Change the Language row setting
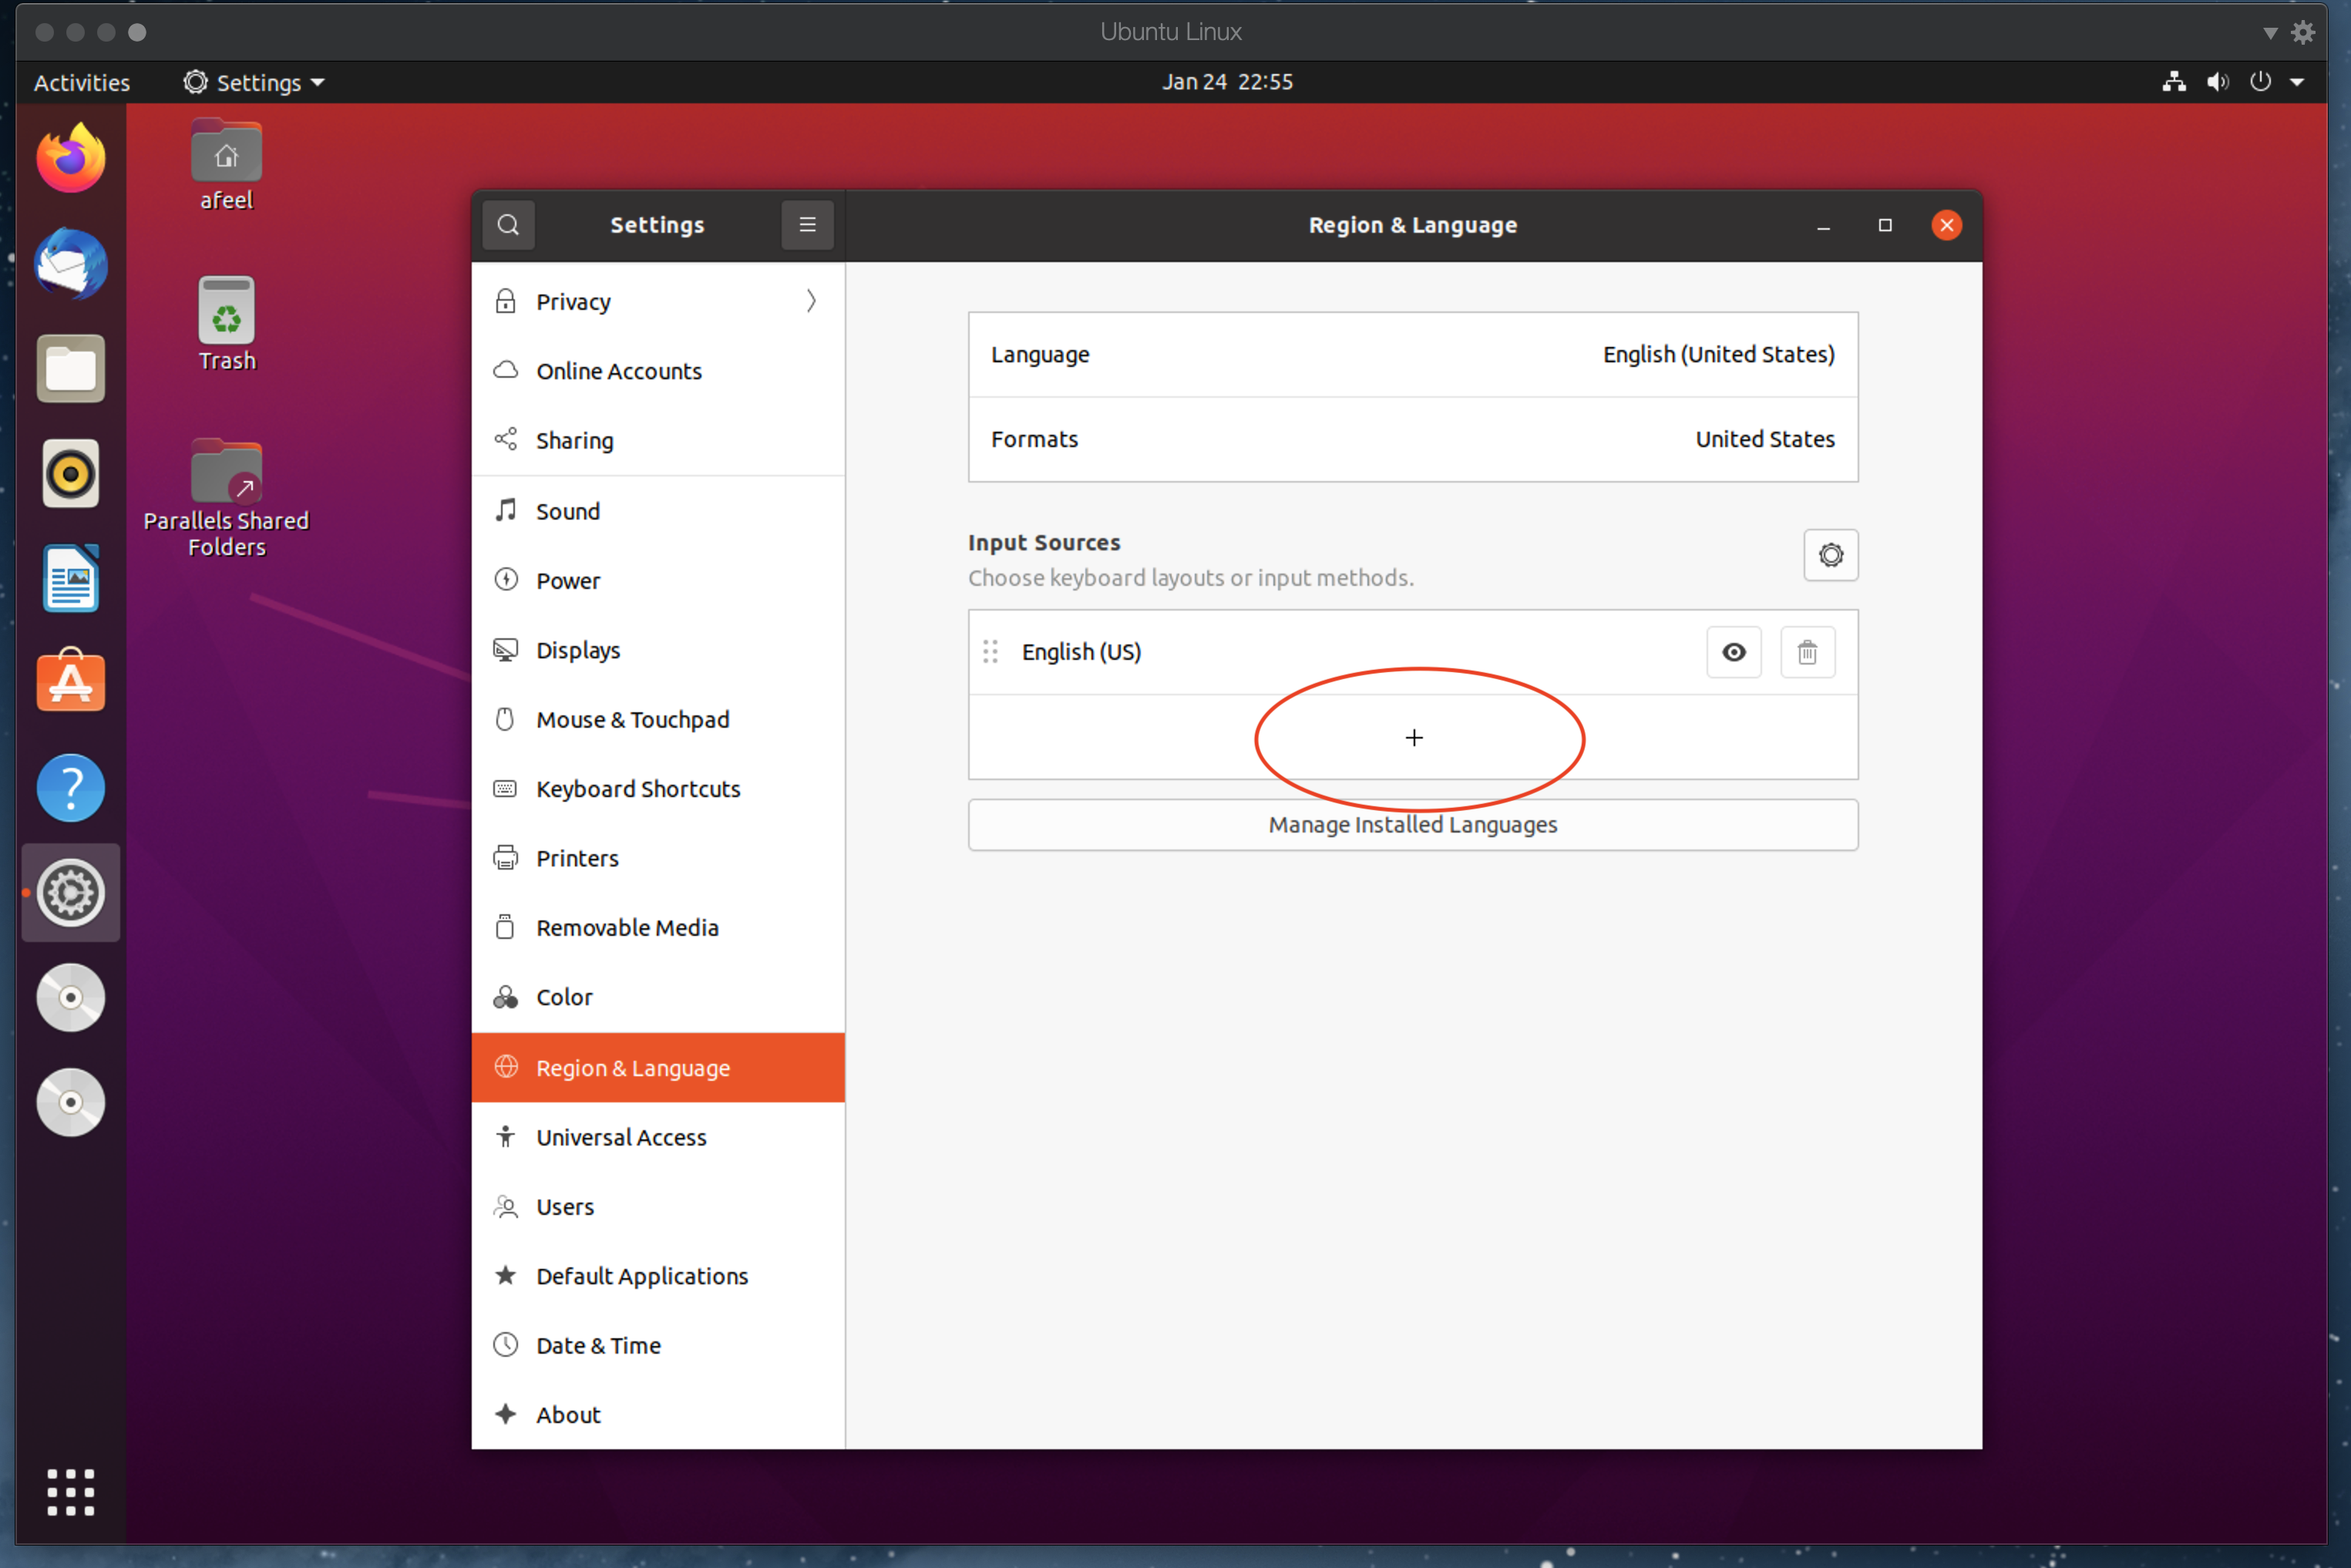This screenshot has height=1568, width=2351. coord(1412,355)
